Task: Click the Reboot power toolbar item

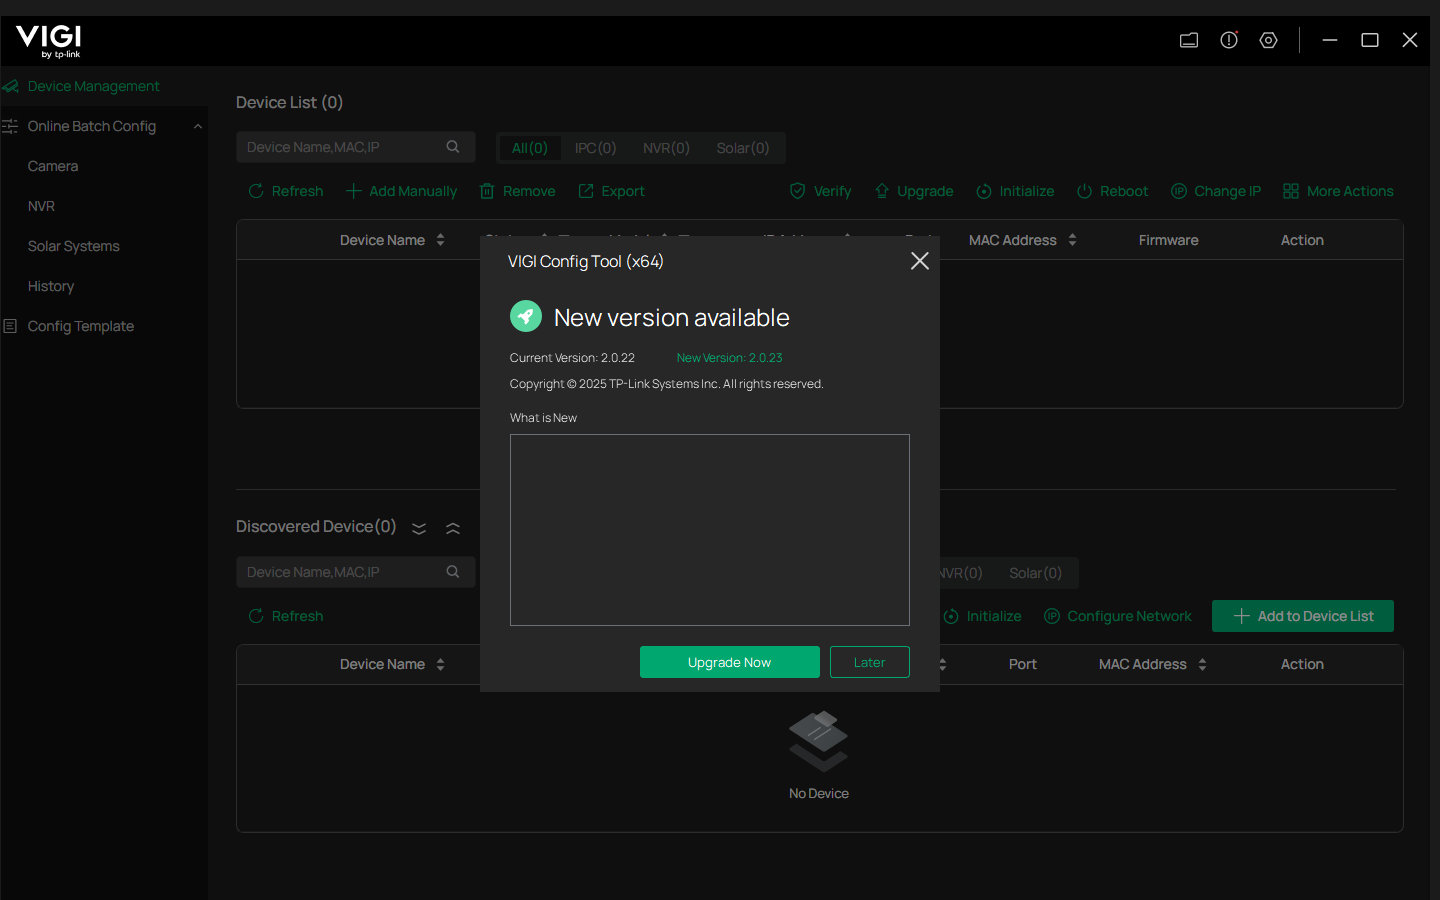Action: (x=1112, y=191)
